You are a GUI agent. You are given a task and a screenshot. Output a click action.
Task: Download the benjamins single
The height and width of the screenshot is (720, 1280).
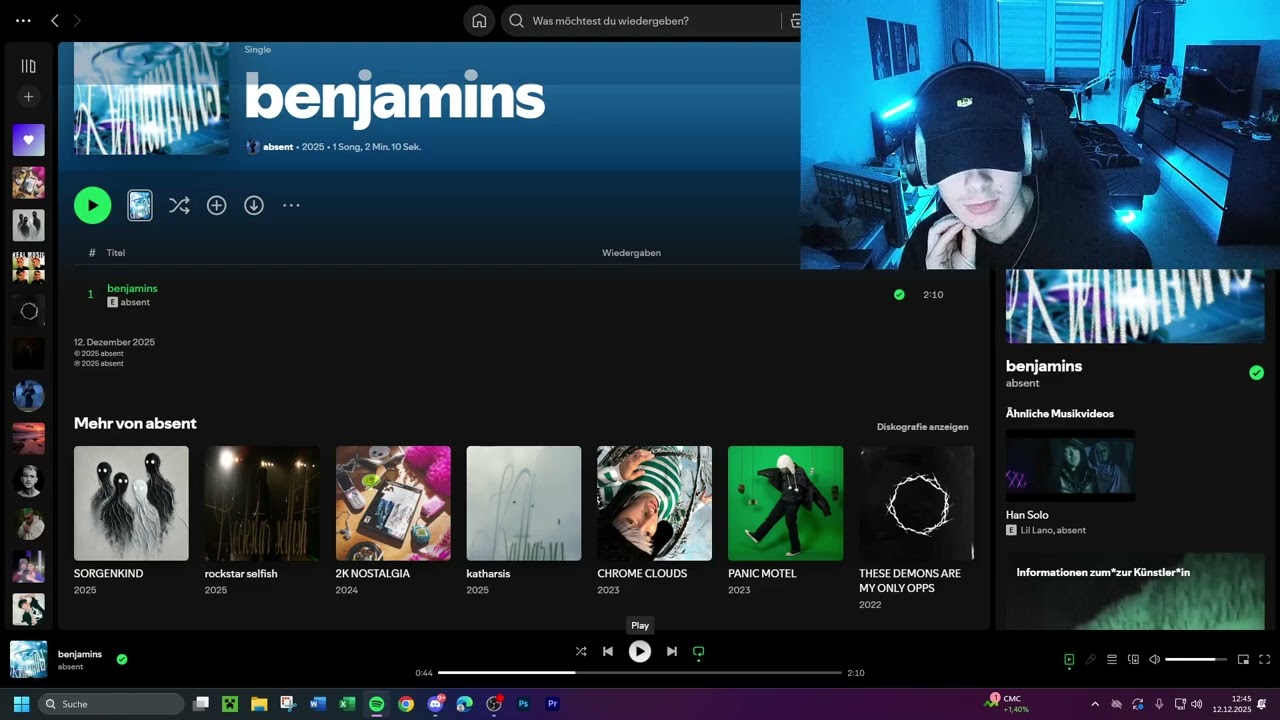254,205
